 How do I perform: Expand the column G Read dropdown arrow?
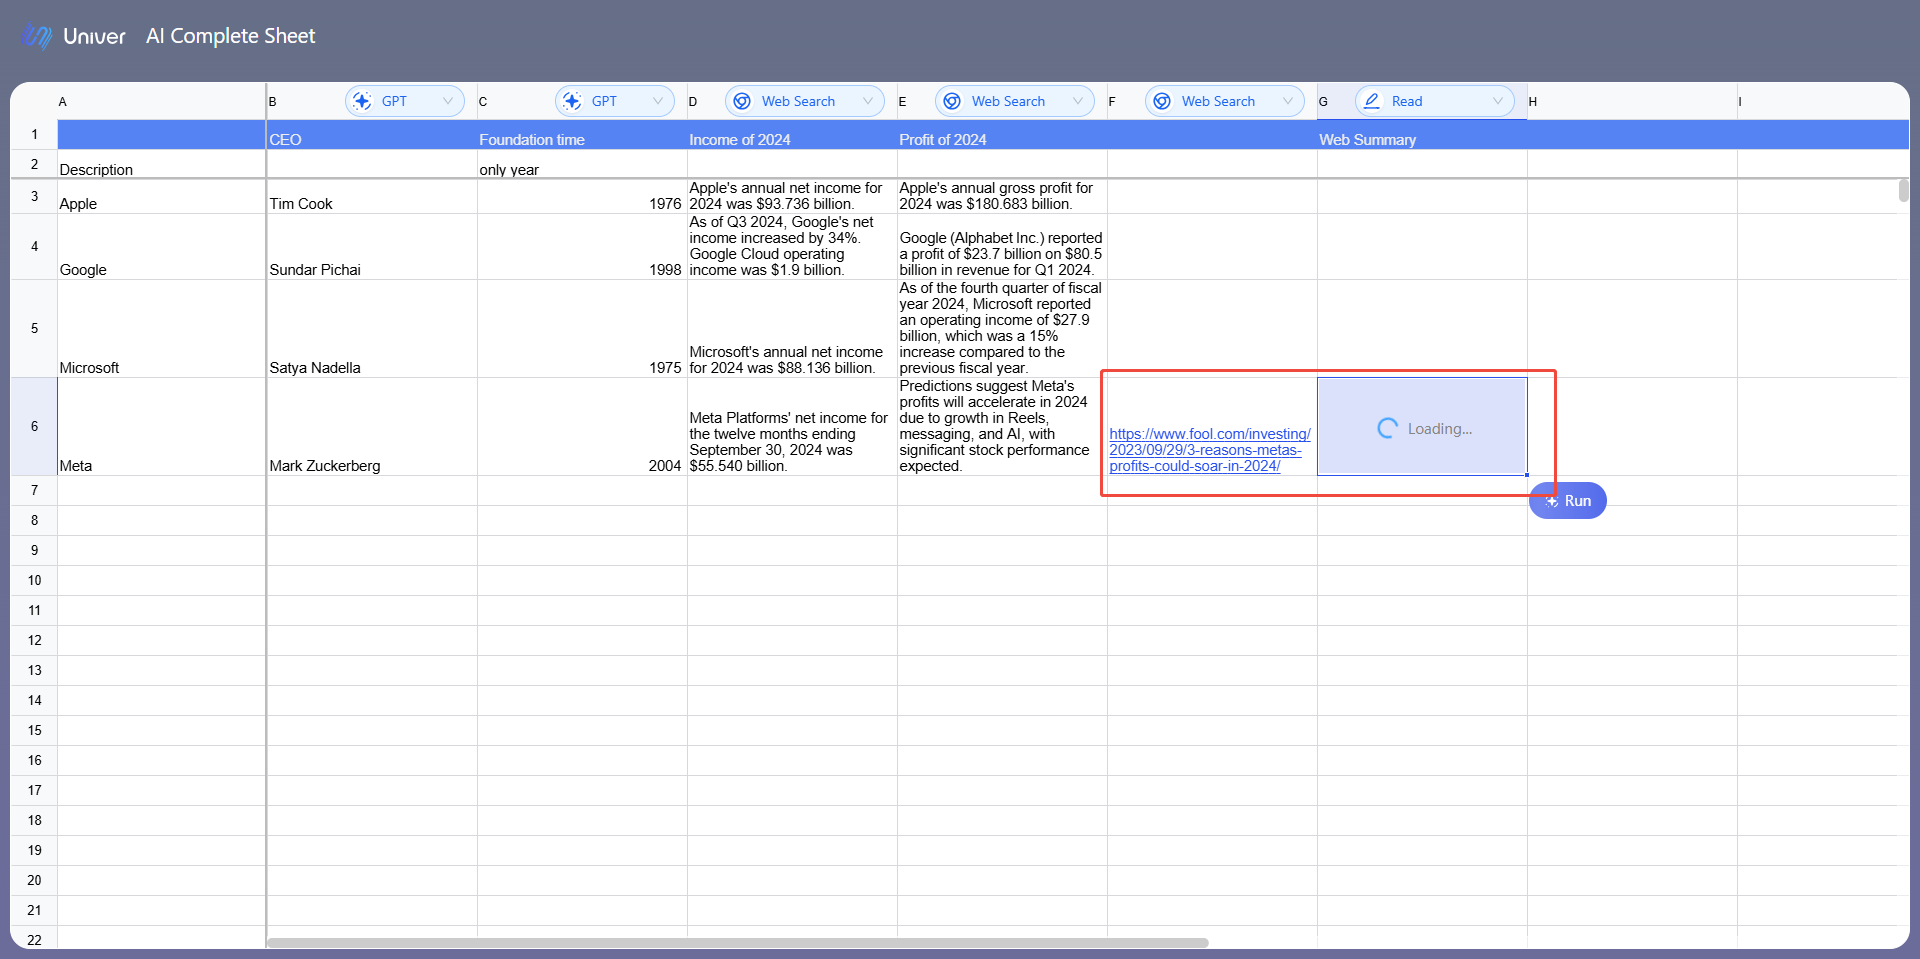point(1498,101)
